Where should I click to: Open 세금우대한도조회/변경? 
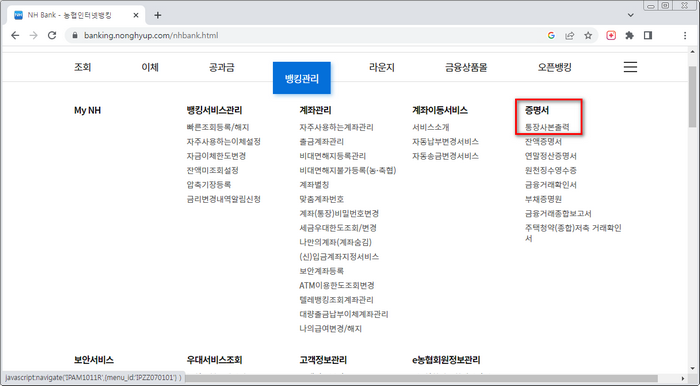338,228
